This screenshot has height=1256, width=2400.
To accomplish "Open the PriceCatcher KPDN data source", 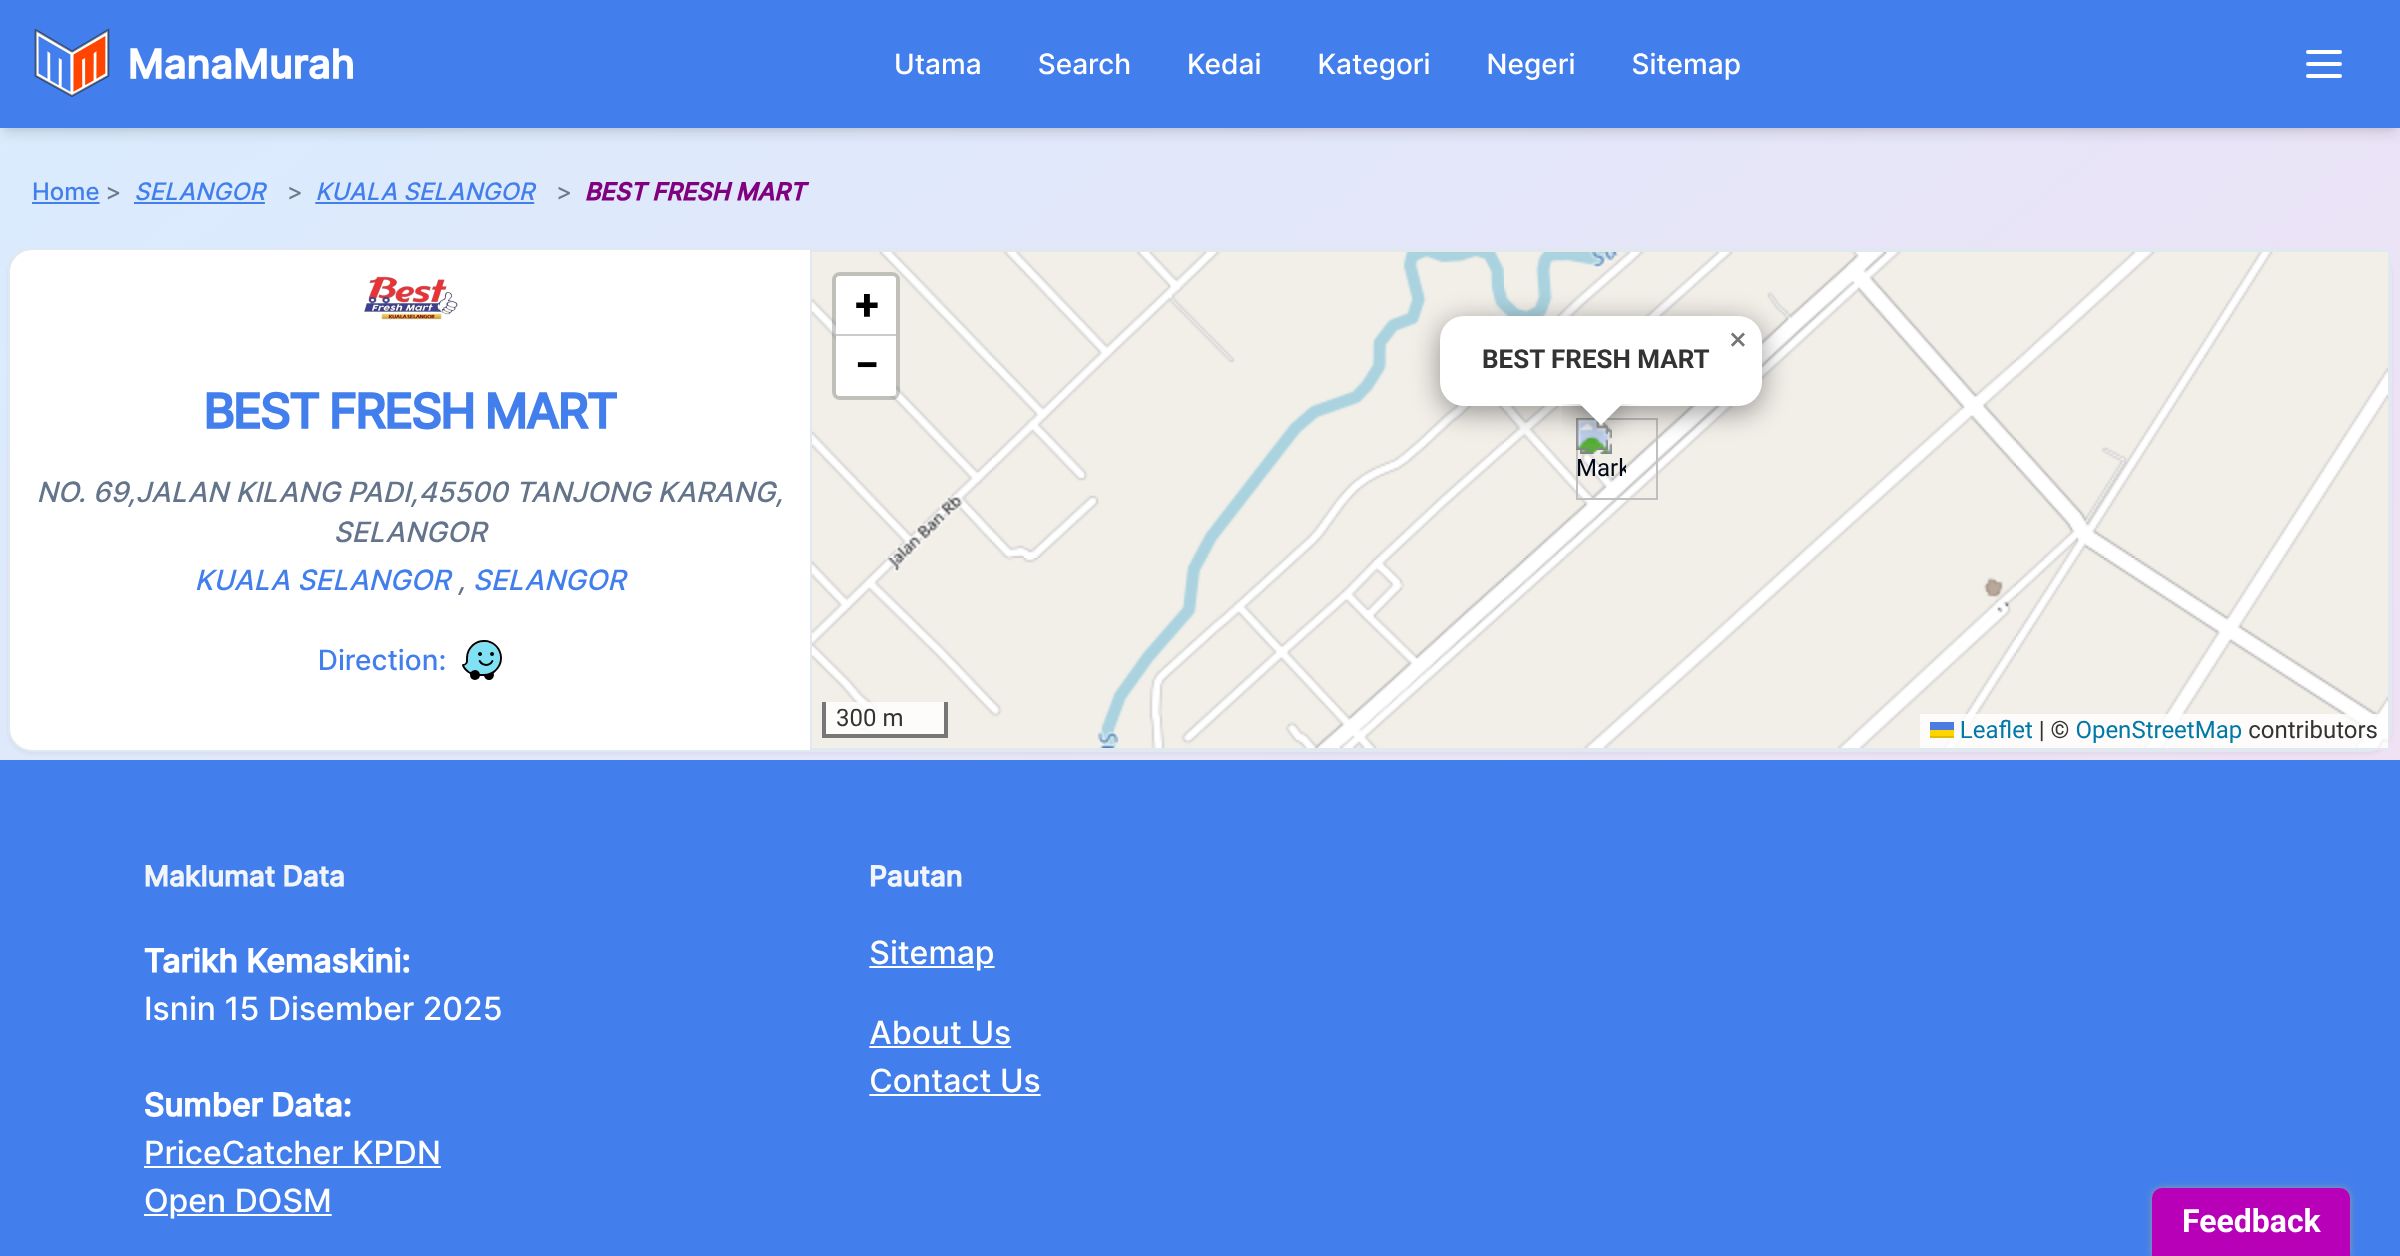I will click(291, 1153).
